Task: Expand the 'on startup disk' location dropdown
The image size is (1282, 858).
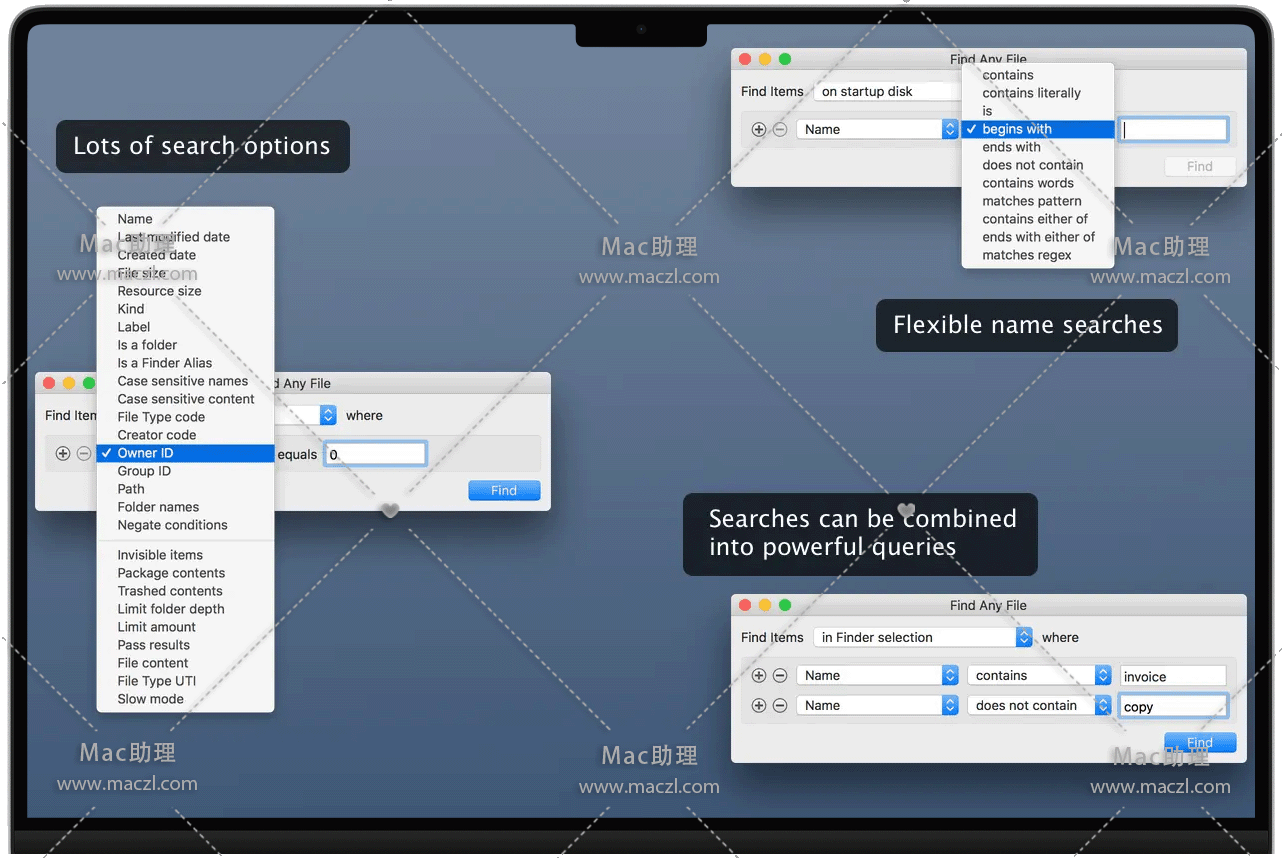Action: click(885, 91)
